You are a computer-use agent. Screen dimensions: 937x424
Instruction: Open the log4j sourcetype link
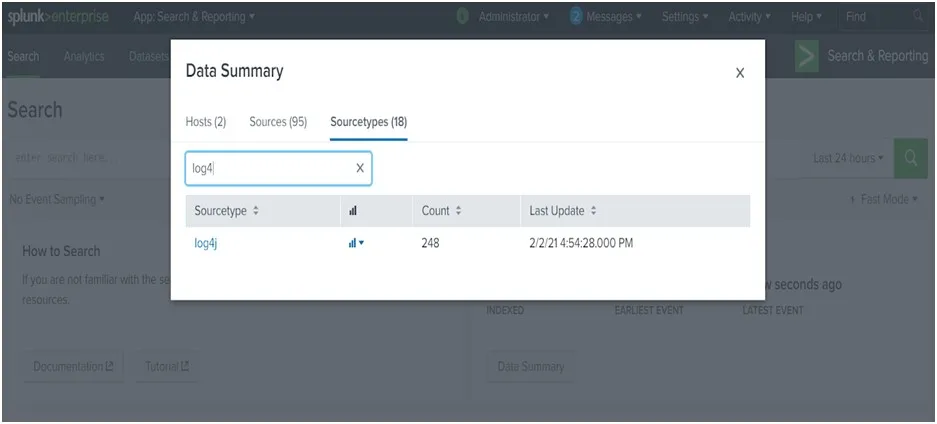point(206,243)
